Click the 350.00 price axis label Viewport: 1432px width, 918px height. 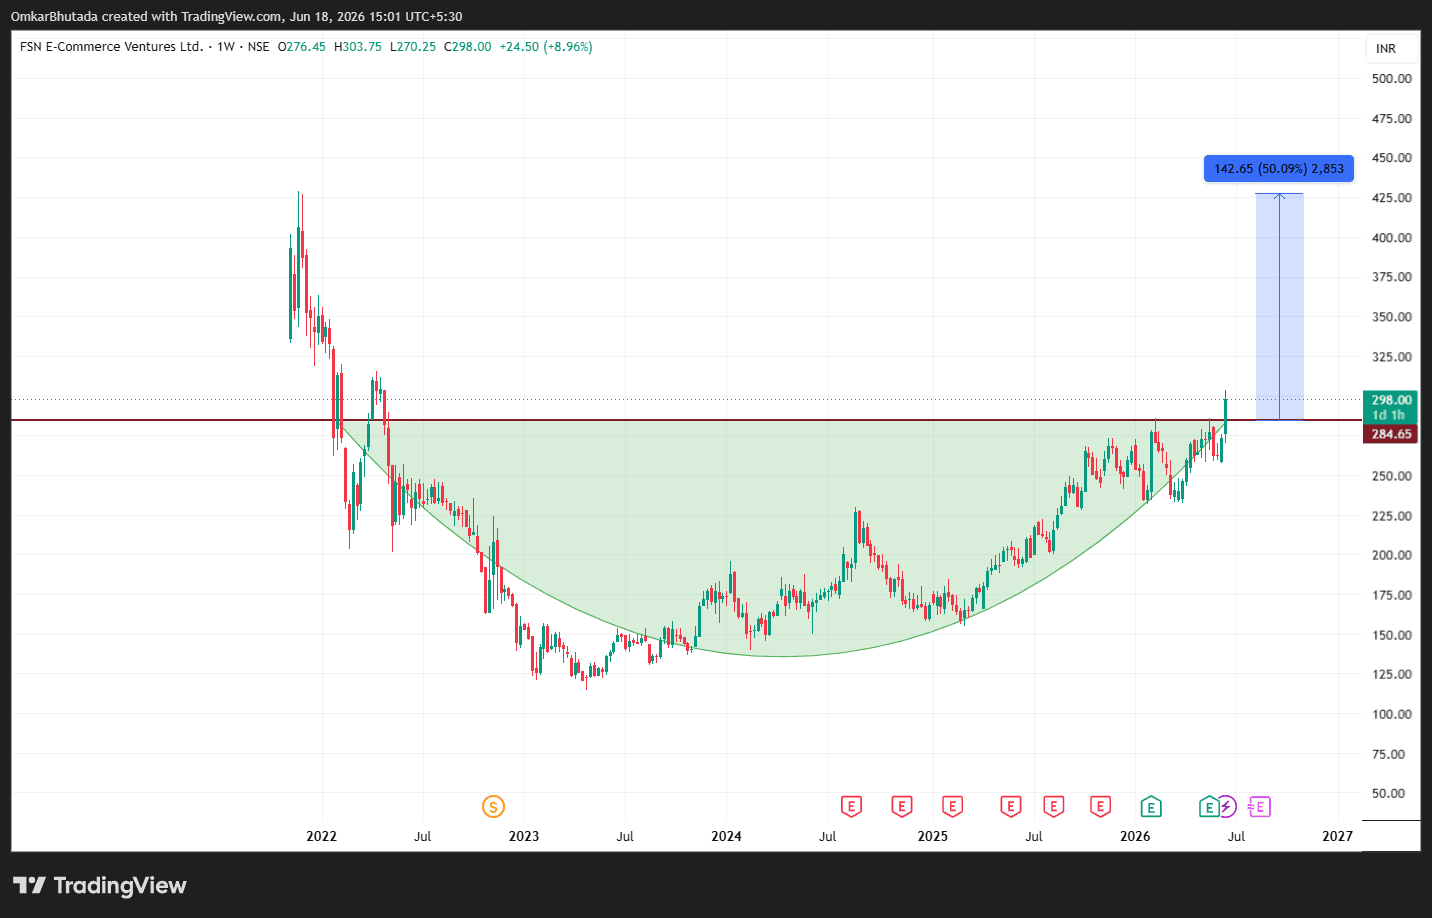(1392, 317)
